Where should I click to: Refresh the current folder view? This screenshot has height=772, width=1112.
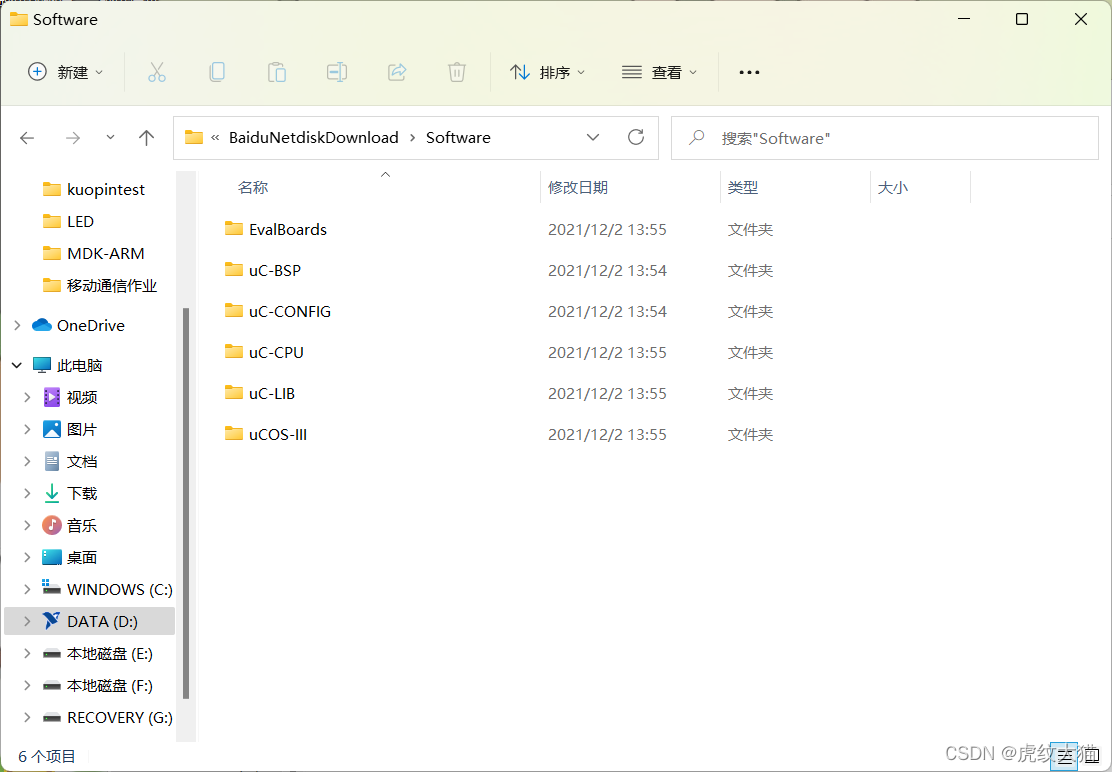tap(636, 137)
